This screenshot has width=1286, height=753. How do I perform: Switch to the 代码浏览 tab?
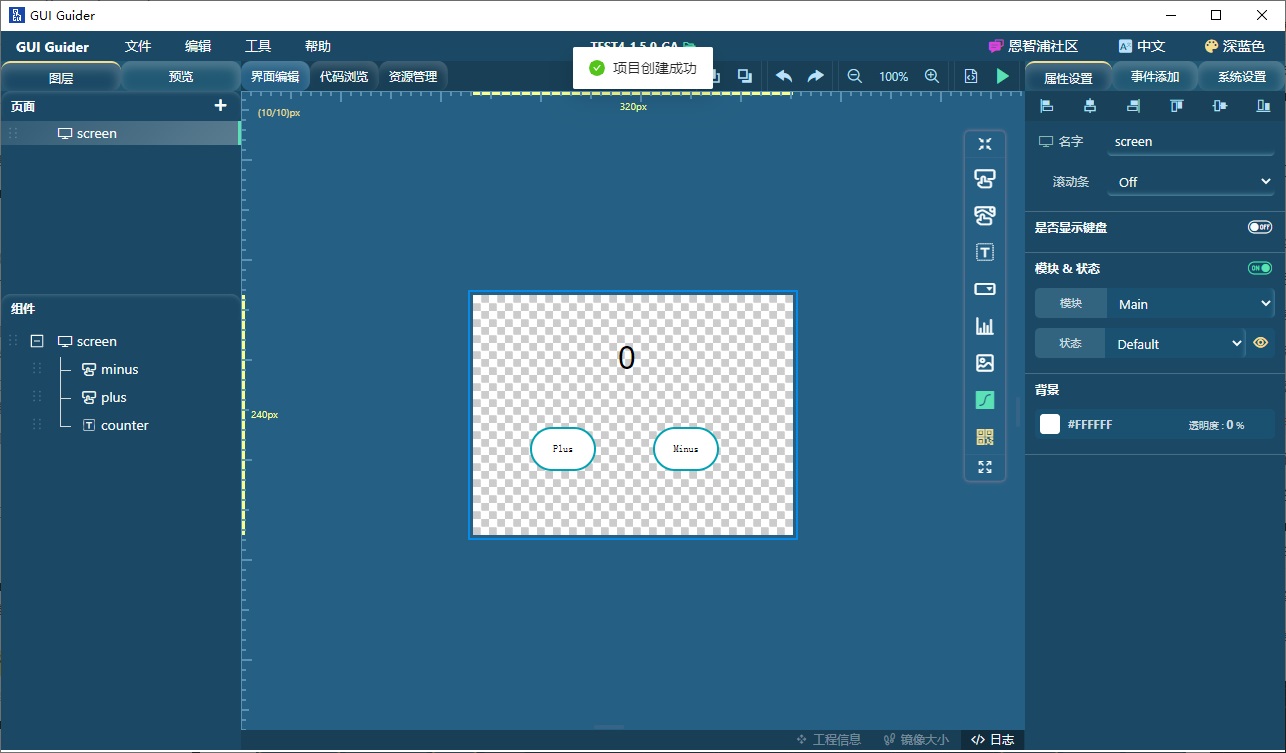click(x=343, y=76)
